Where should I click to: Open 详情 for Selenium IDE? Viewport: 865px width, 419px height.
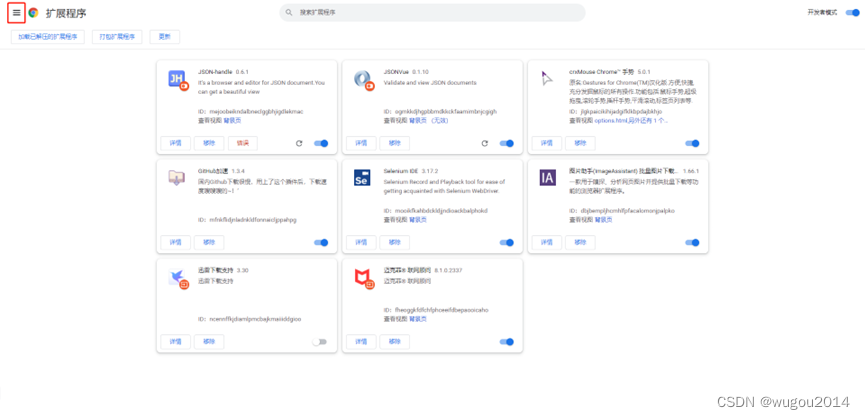point(361,243)
